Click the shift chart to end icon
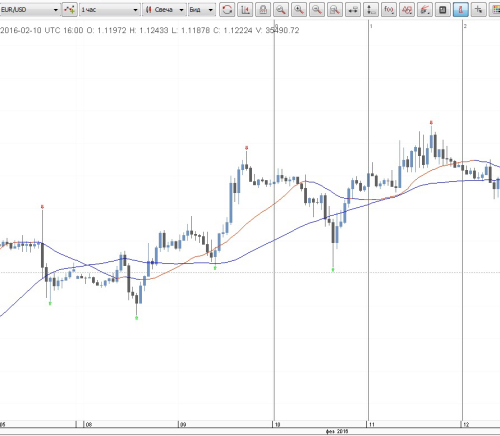 245,10
